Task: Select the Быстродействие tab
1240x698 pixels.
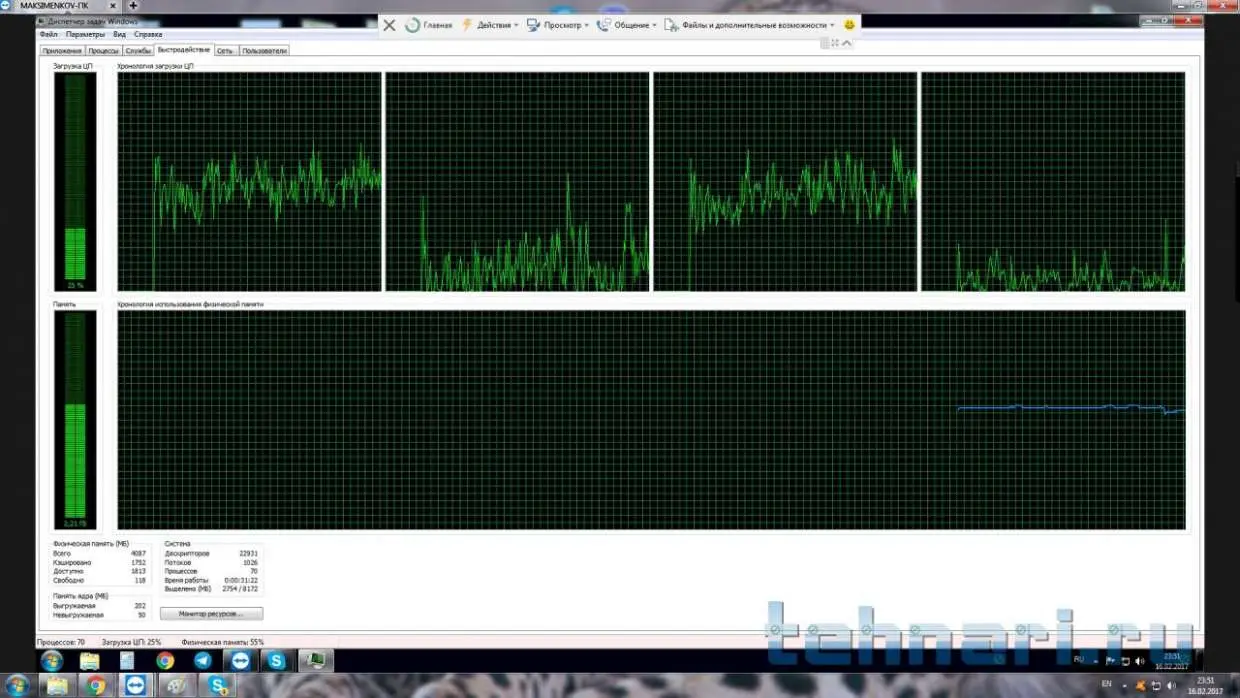Action: click(184, 49)
